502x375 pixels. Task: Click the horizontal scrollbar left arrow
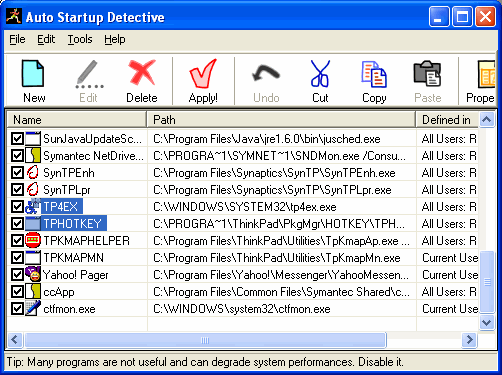point(14,340)
